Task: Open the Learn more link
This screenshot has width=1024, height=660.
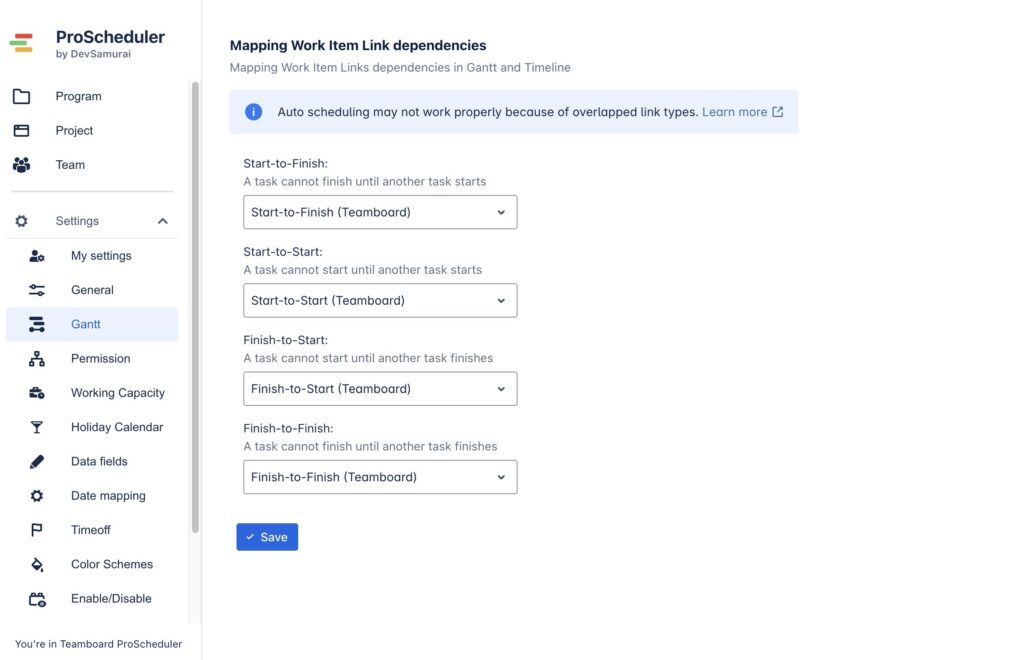Action: tap(737, 111)
